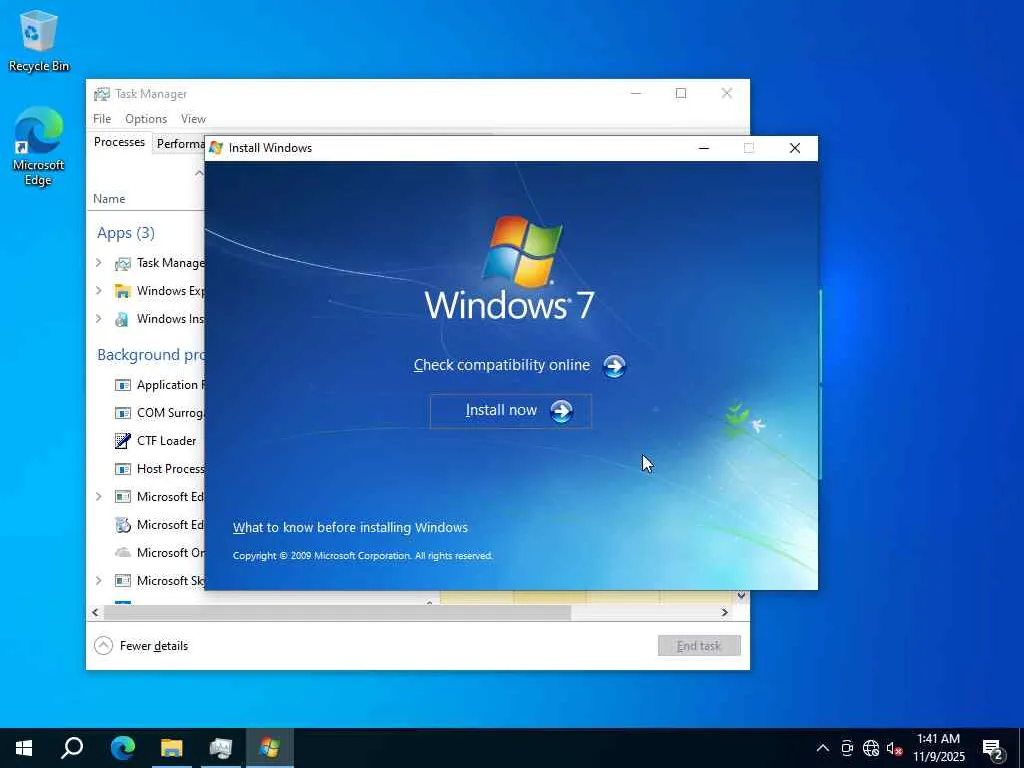Open the network globe tray icon
The width and height of the screenshot is (1024, 768).
pyautogui.click(x=871, y=748)
